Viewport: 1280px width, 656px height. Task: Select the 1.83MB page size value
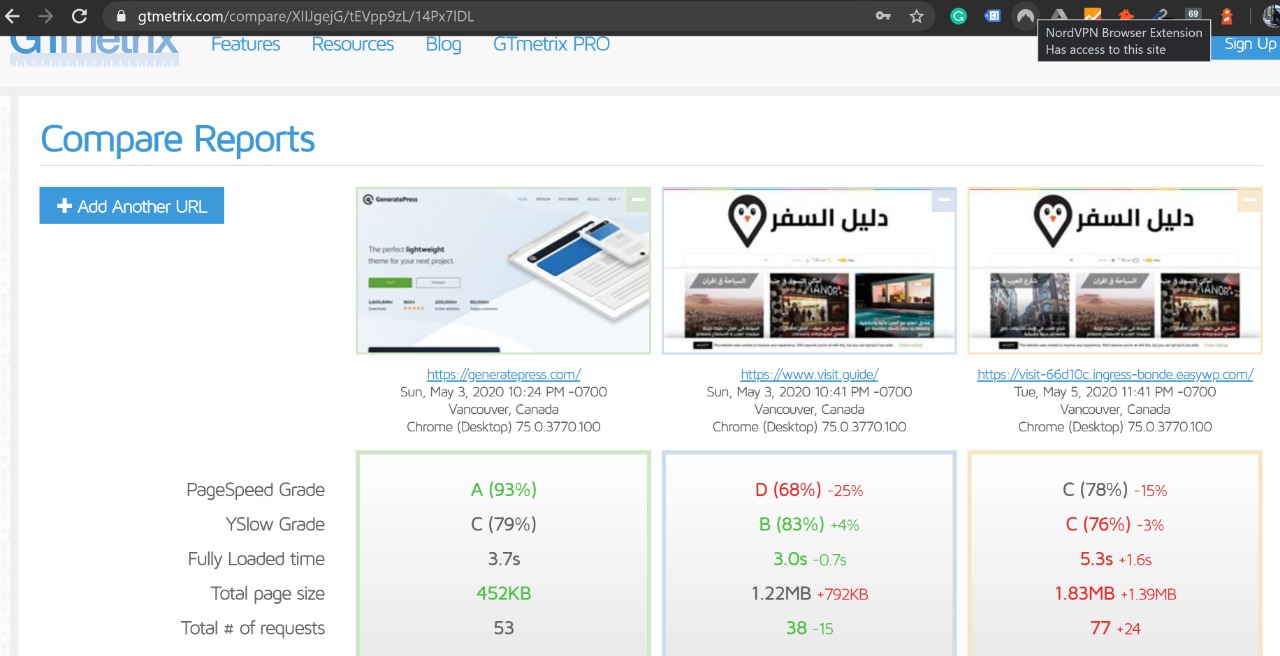point(1085,593)
